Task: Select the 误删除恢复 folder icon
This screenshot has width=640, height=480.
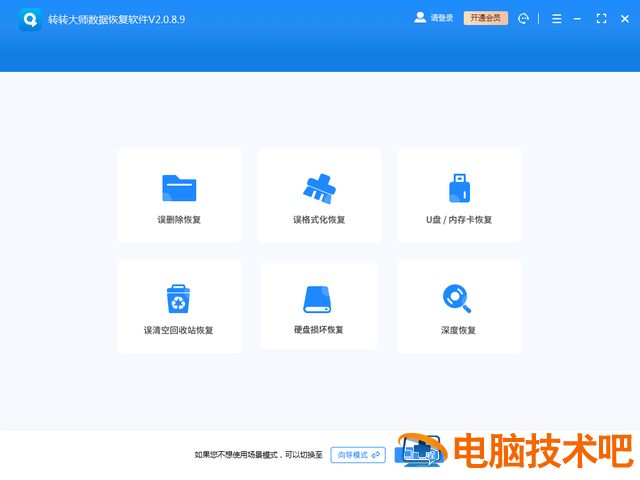Action: point(179,188)
